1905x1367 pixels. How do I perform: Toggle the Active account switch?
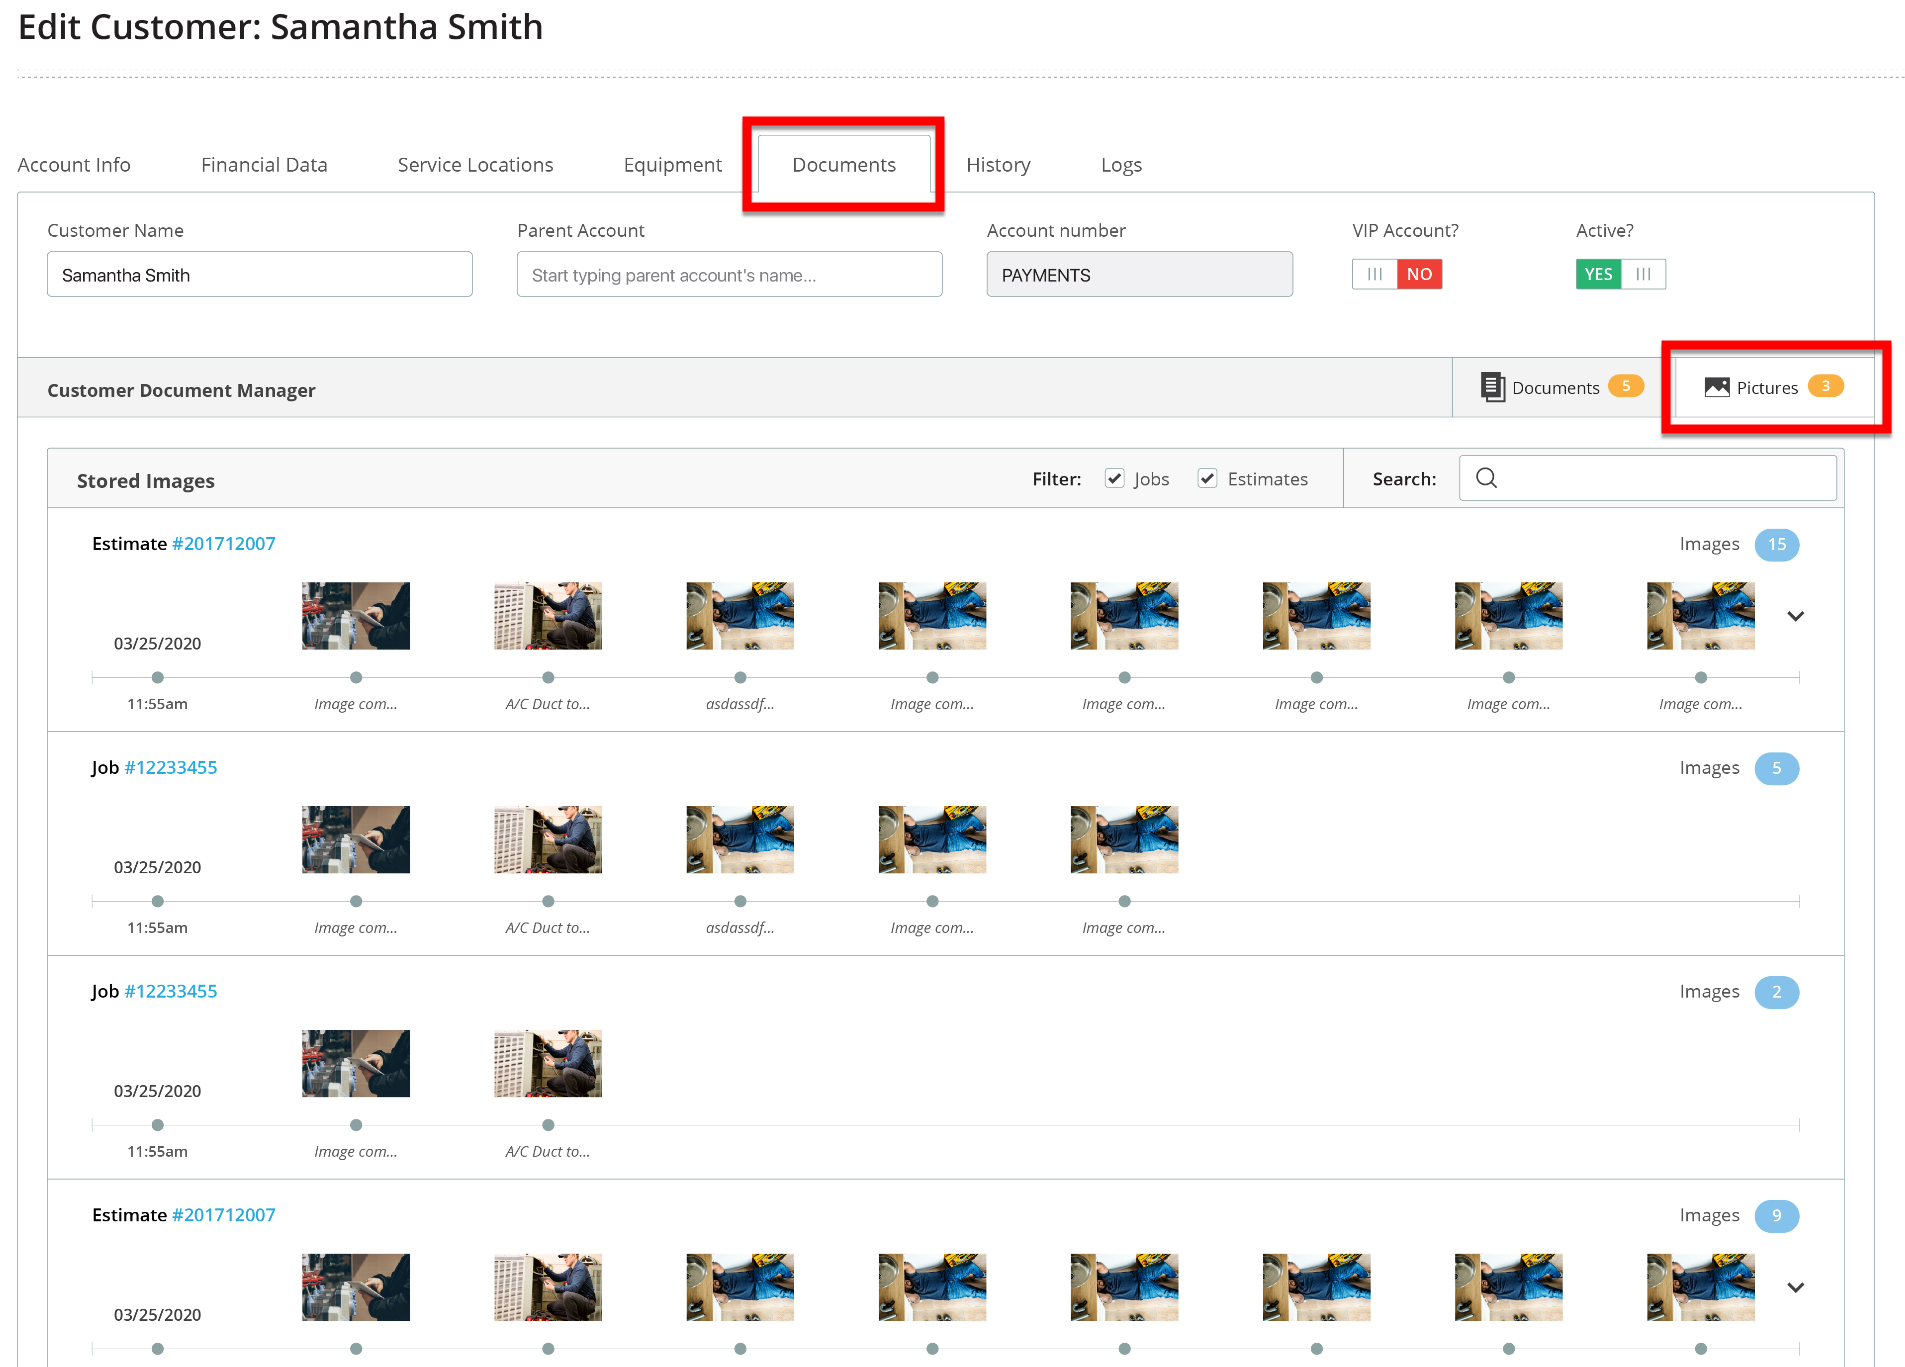tap(1620, 274)
